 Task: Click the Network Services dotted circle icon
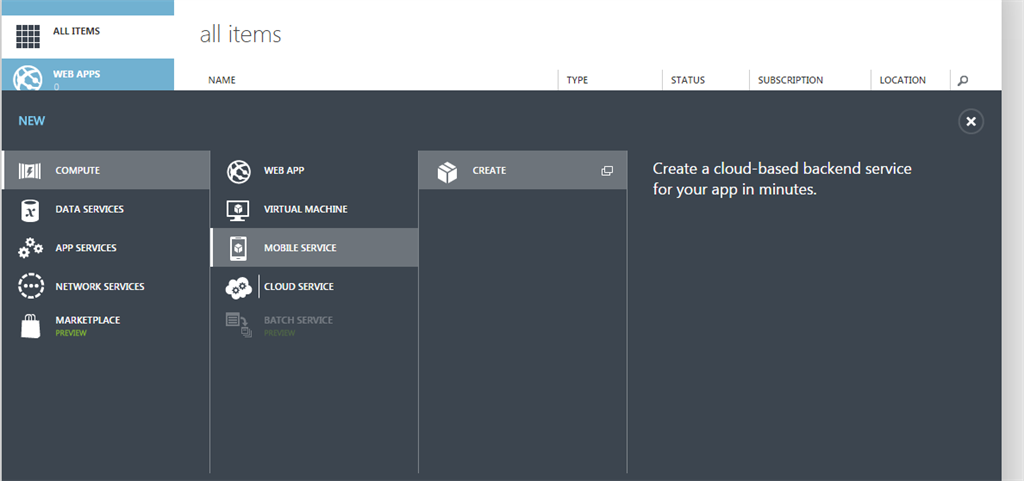pos(30,287)
